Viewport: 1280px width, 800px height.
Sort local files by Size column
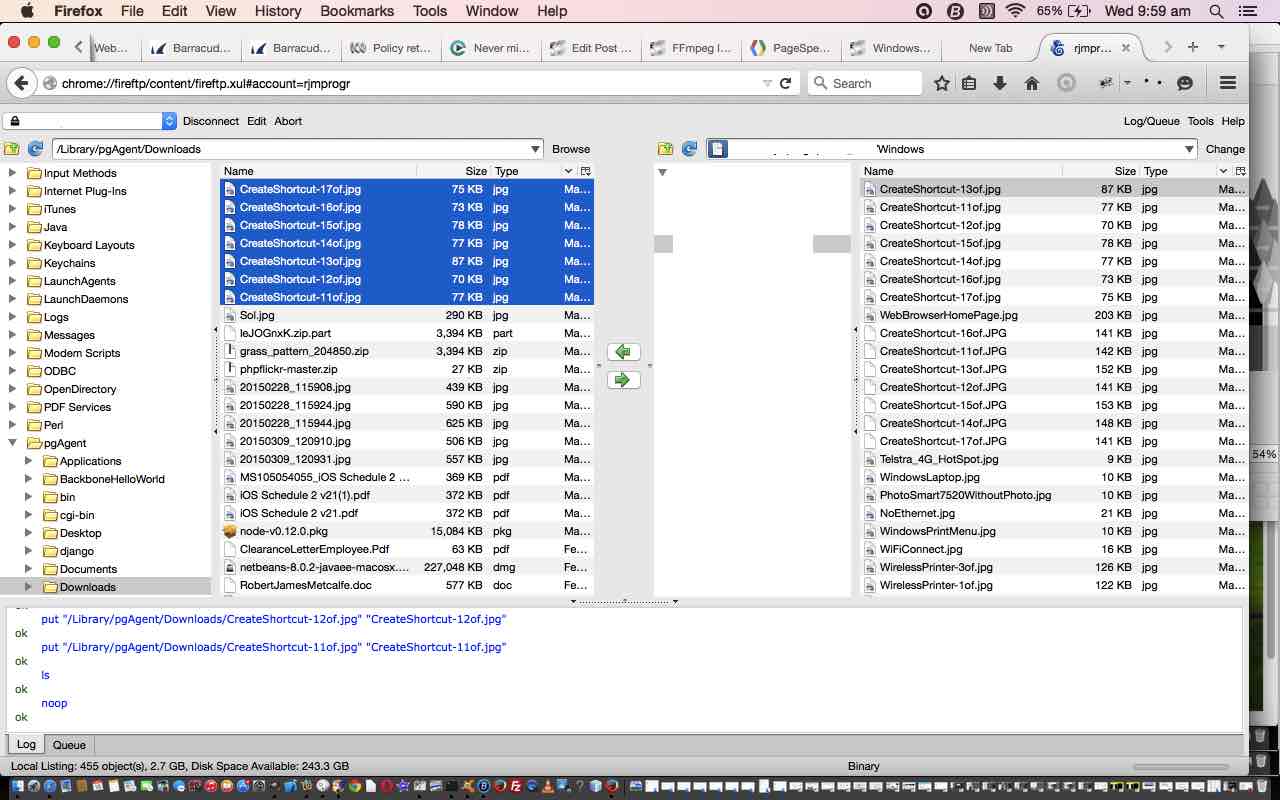point(454,171)
